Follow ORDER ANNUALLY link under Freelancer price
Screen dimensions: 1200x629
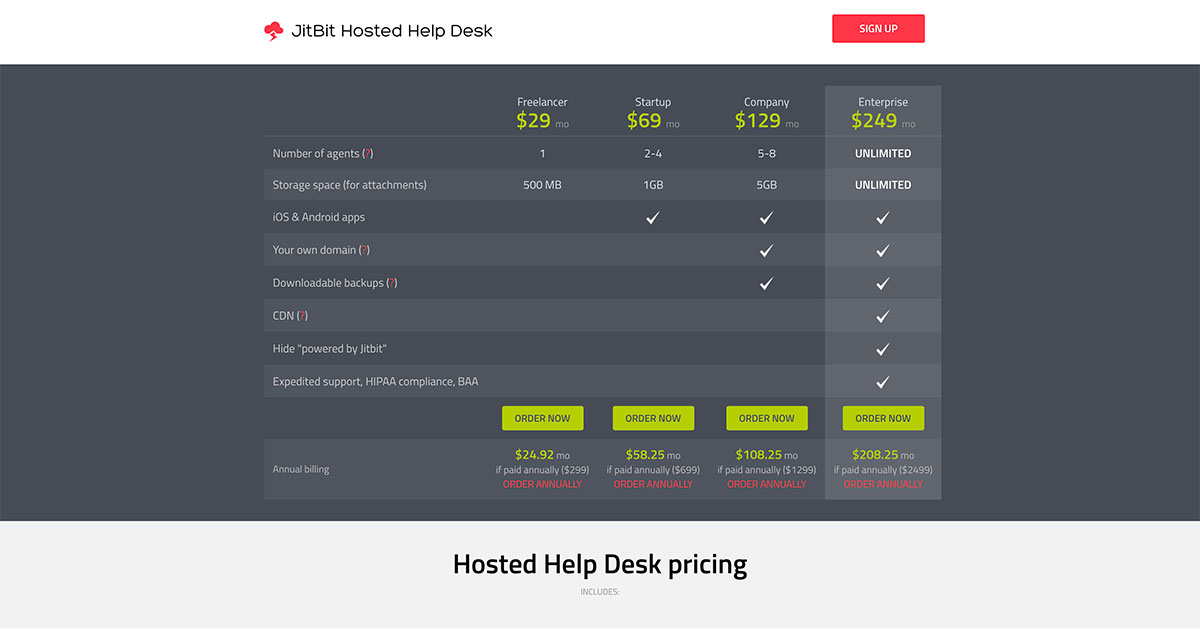tap(542, 484)
